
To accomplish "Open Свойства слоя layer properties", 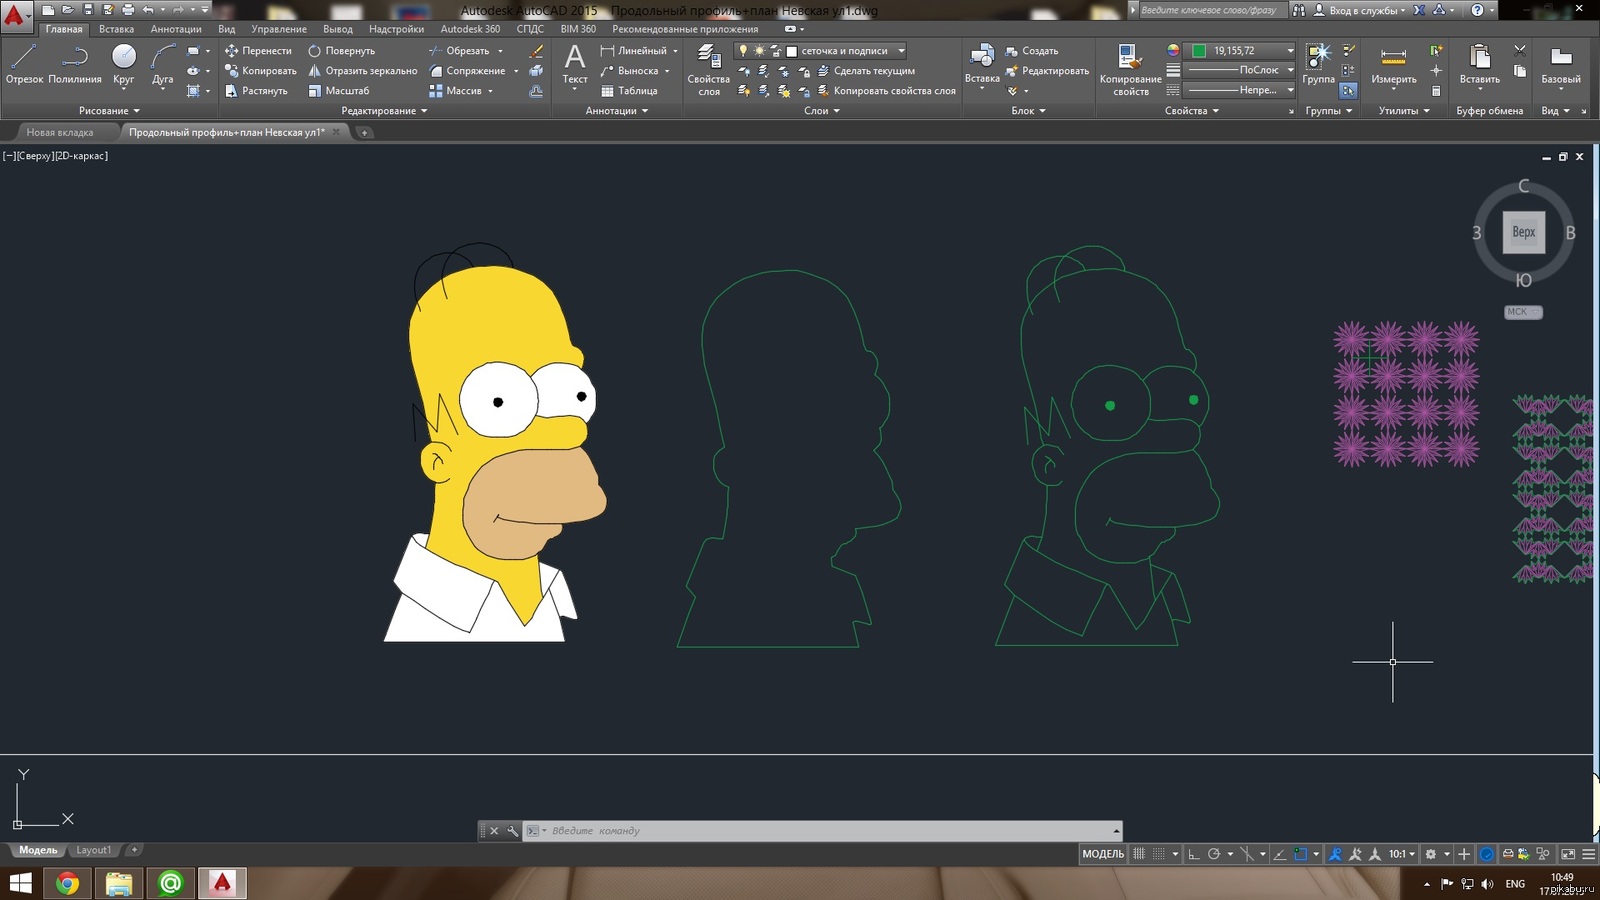I will pyautogui.click(x=708, y=69).
